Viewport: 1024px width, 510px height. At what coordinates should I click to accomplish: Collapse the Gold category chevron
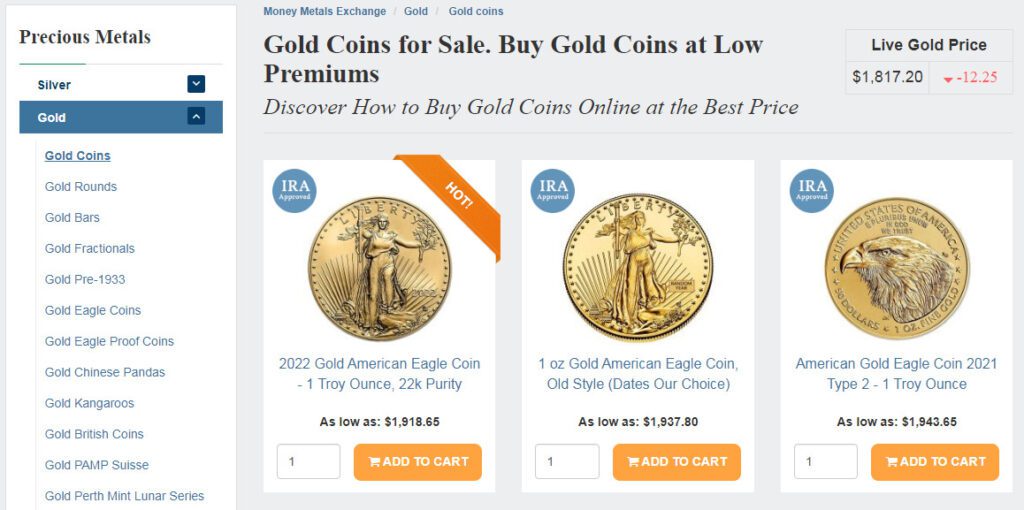tap(196, 117)
